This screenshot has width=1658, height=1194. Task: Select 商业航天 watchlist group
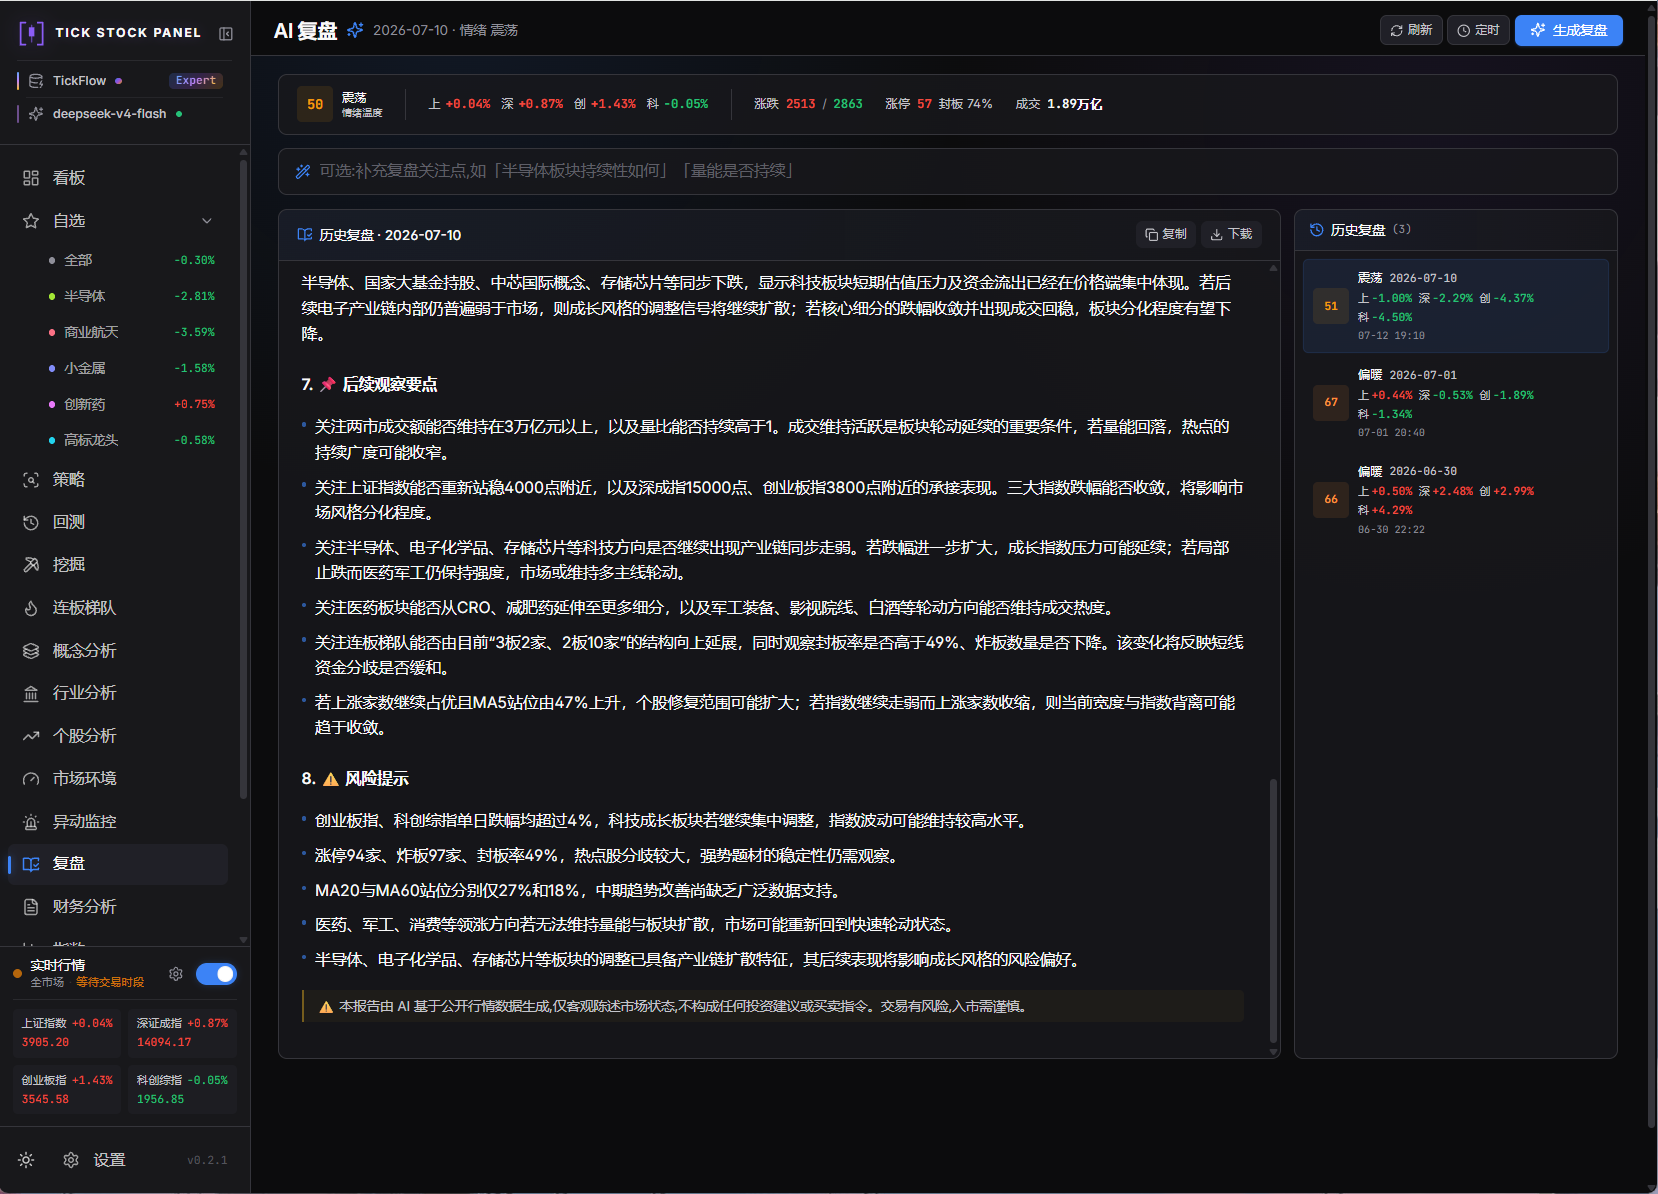[x=132, y=332]
